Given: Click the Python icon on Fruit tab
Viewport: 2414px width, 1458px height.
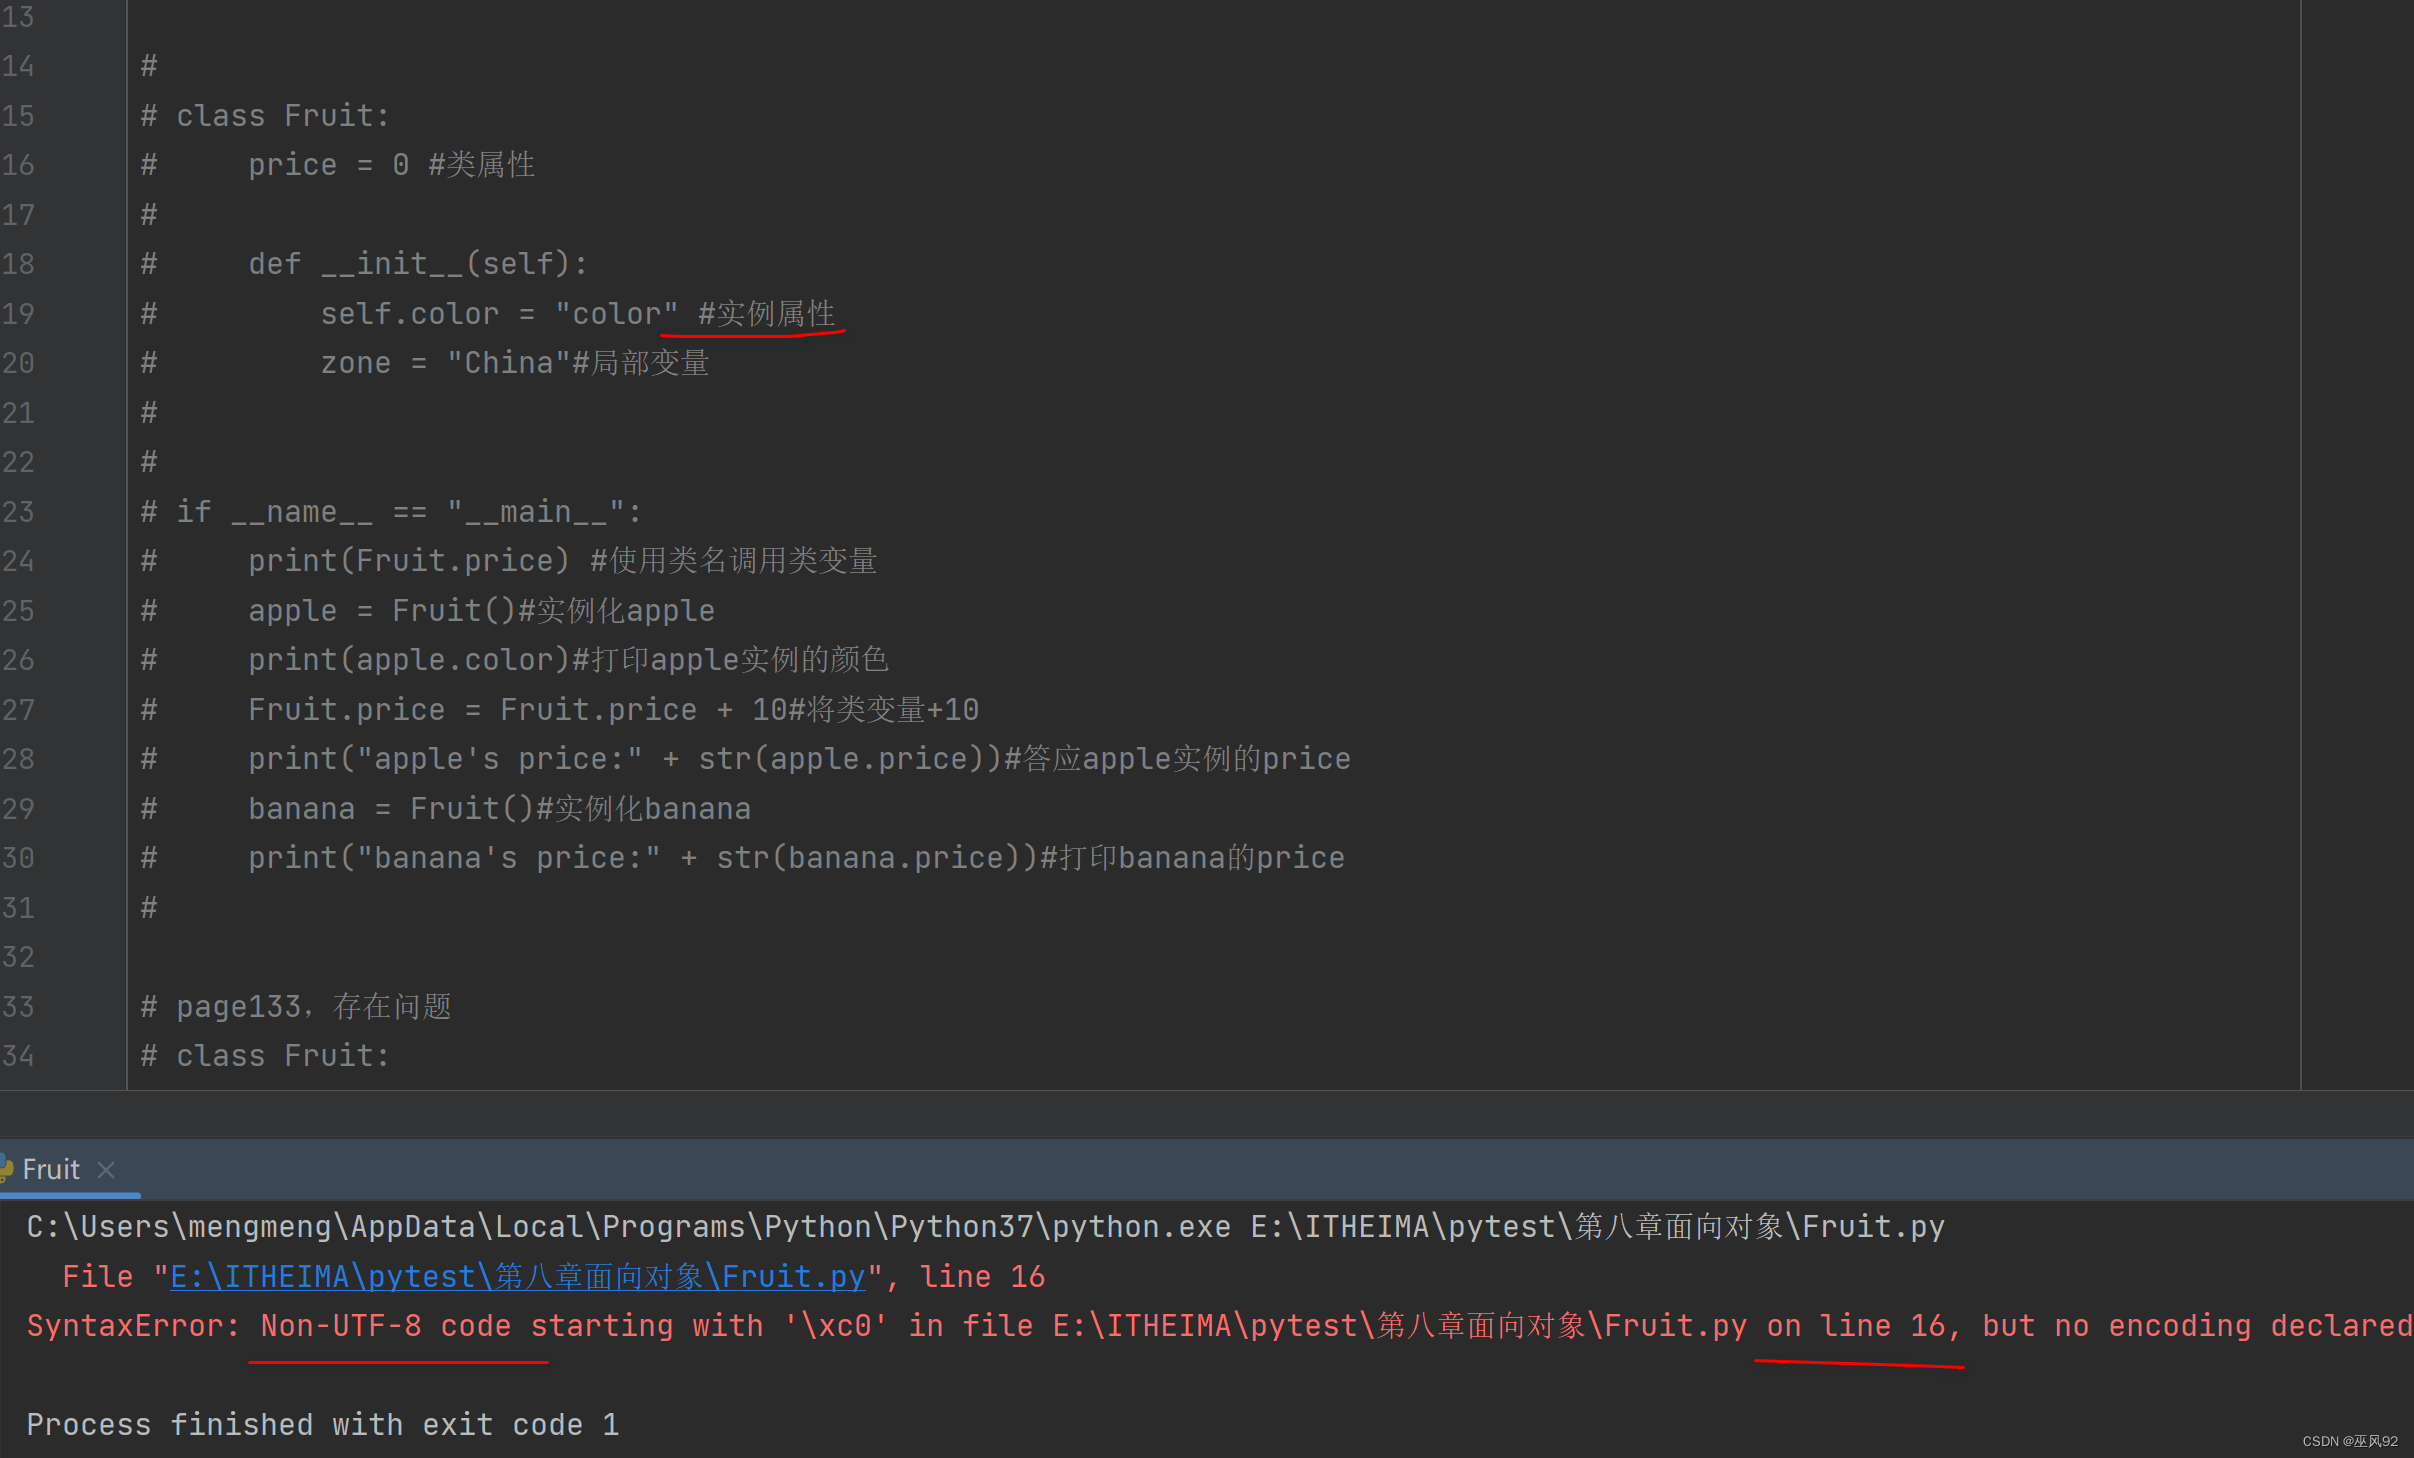Looking at the screenshot, I should (6, 1169).
